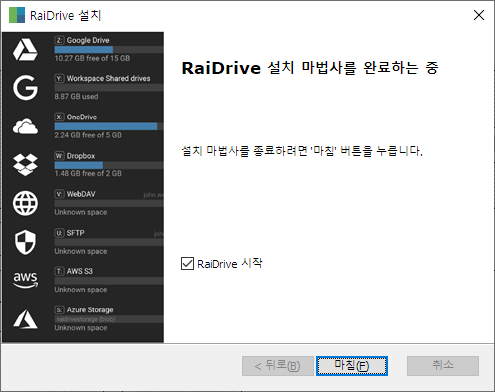Click the "RaiDrive 설치 마법사를 완료하는 중" heading
The image size is (495, 392).
tap(310, 68)
